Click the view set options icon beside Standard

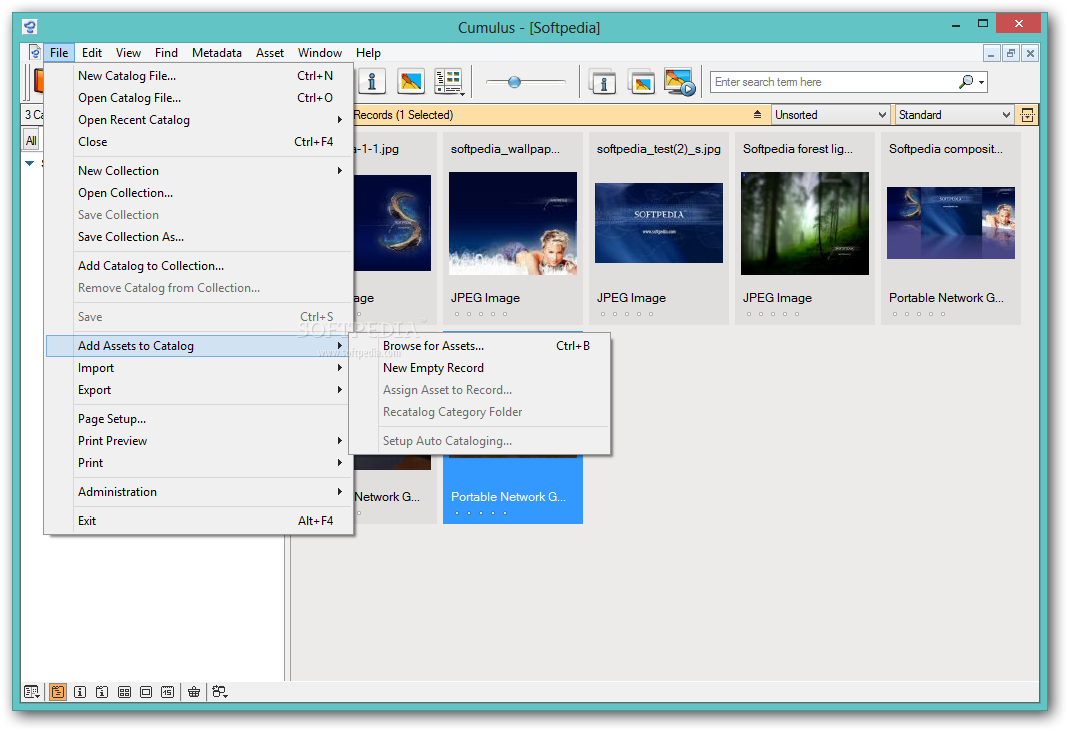pyautogui.click(x=1027, y=114)
